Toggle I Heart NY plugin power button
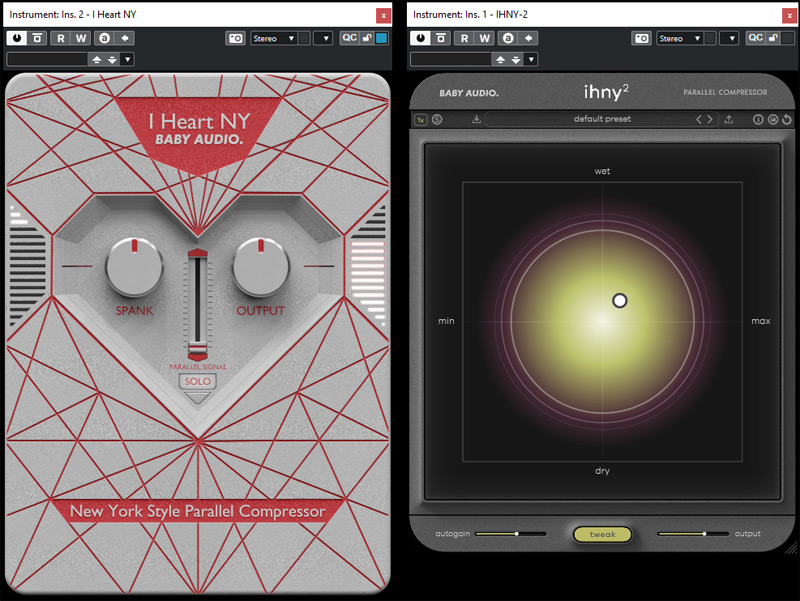800x601 pixels. [16, 38]
